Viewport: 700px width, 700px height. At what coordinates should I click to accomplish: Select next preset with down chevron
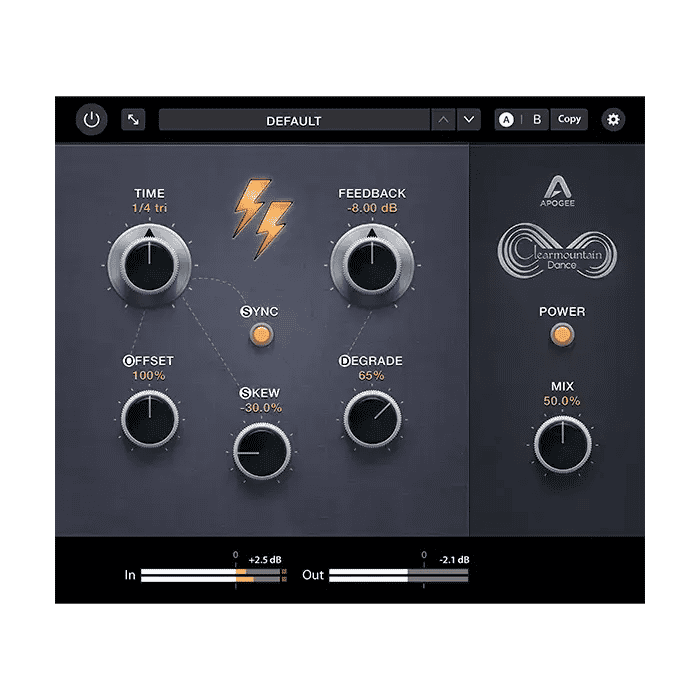pos(469,120)
